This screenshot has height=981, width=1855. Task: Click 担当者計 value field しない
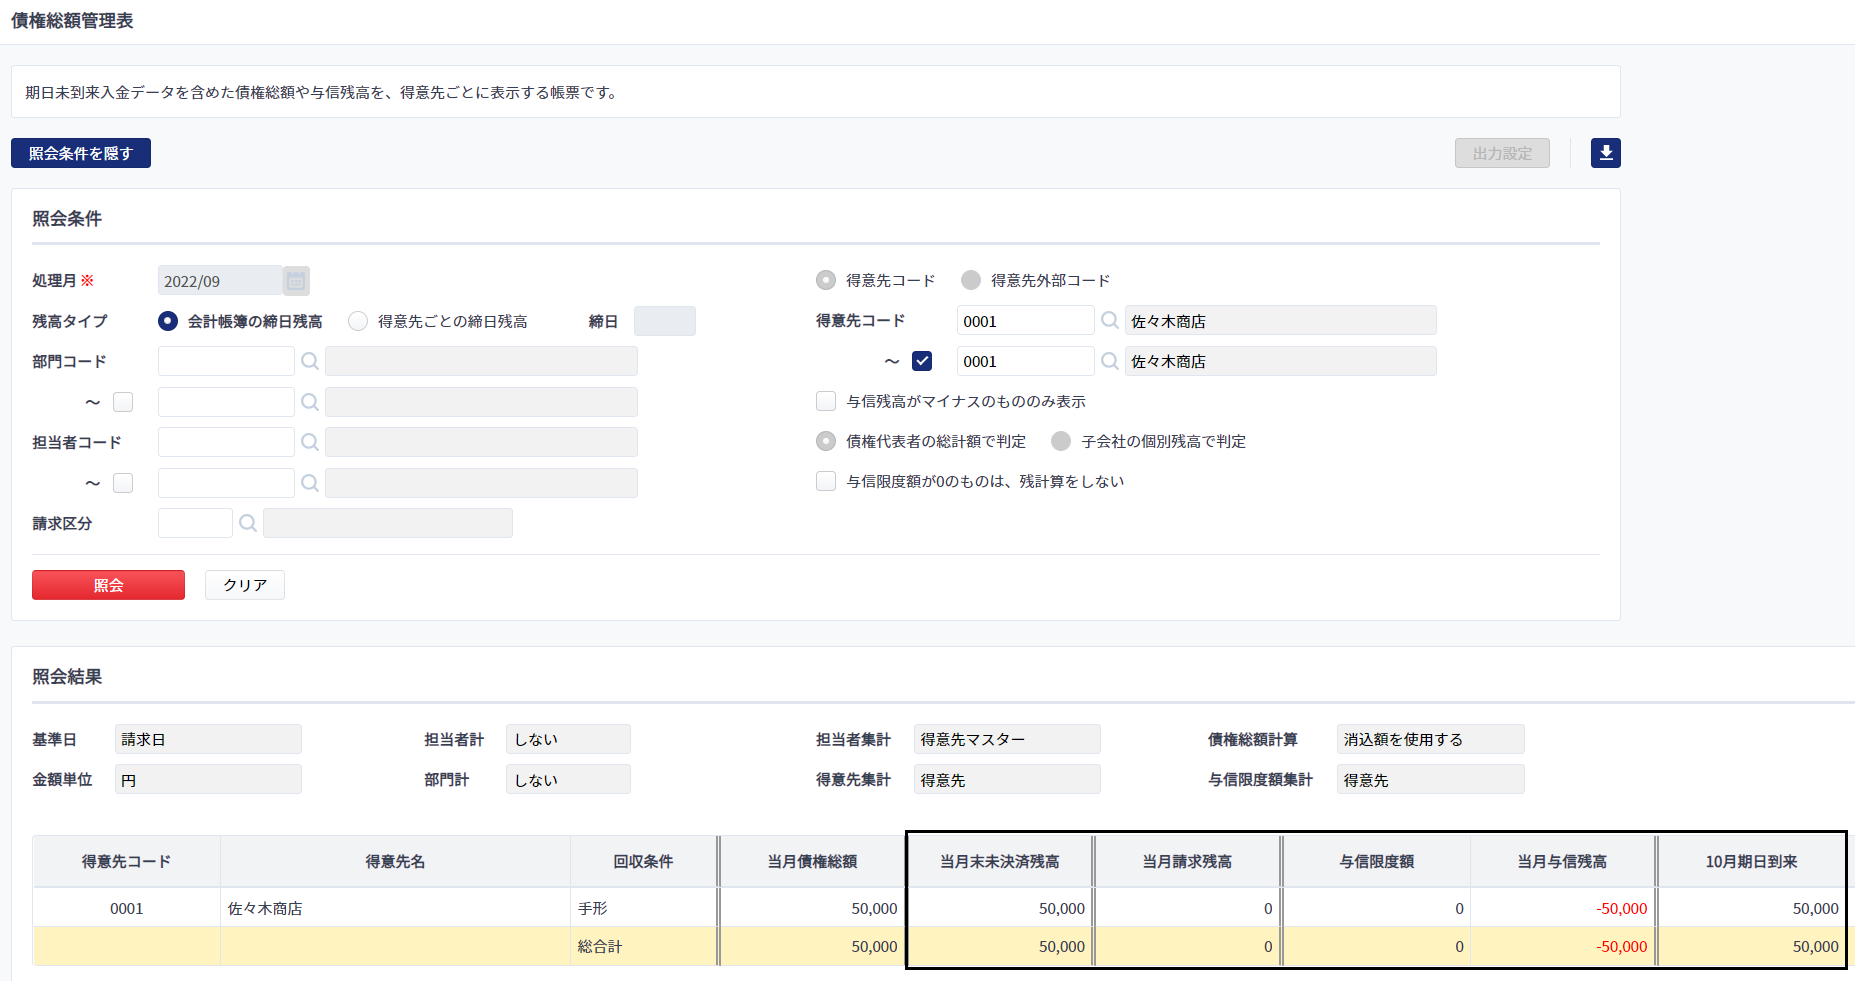pyautogui.click(x=568, y=739)
